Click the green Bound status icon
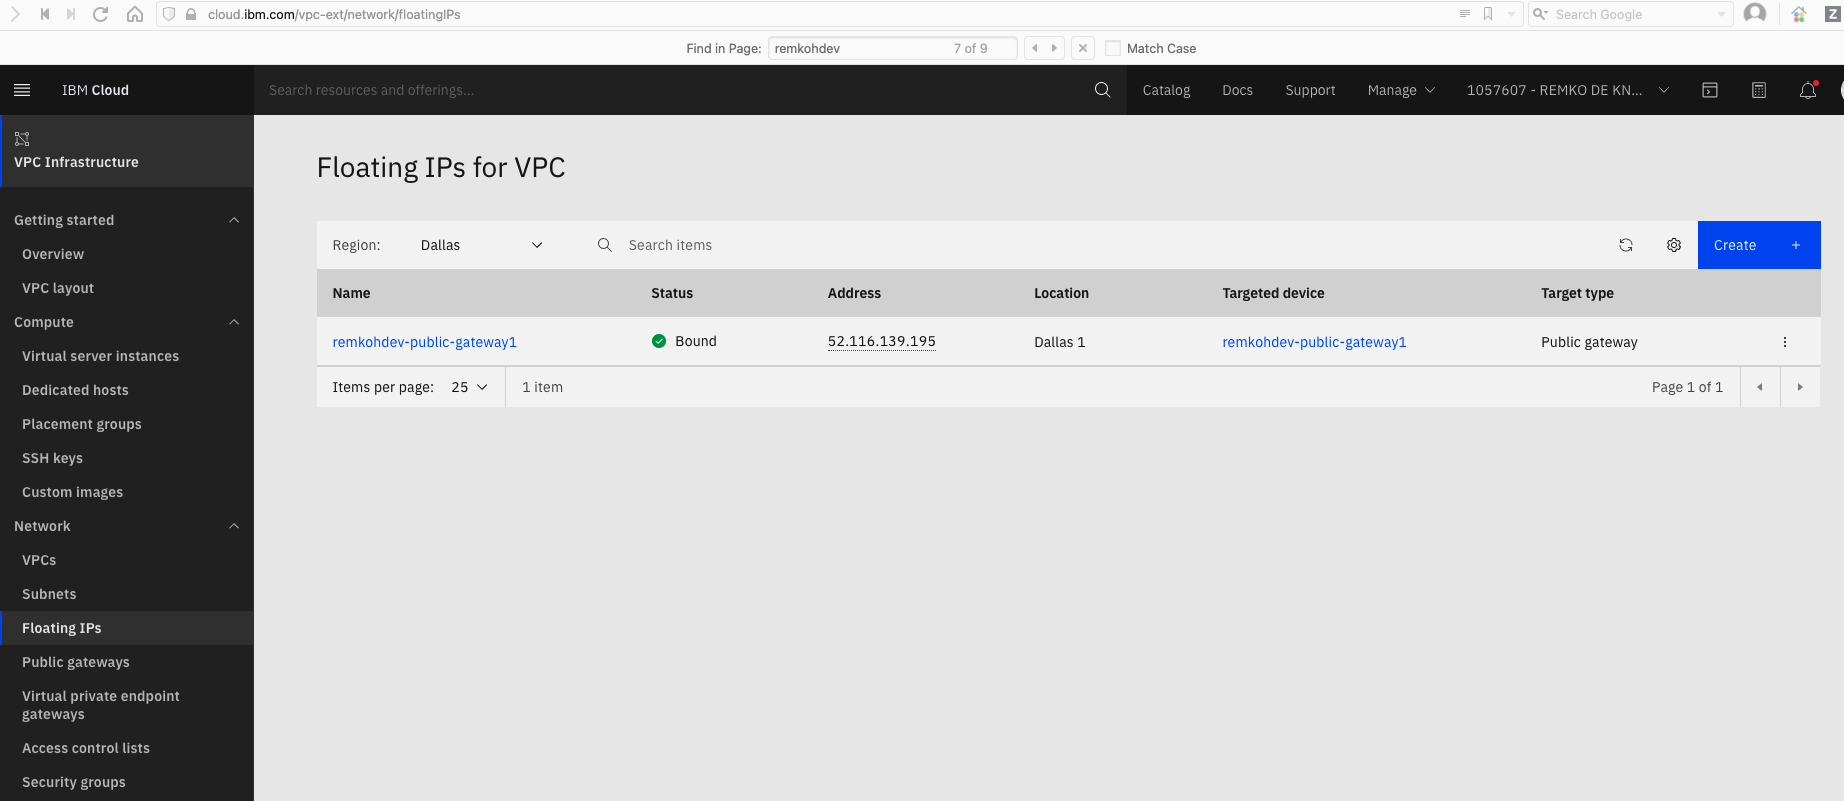1844x801 pixels. click(659, 341)
